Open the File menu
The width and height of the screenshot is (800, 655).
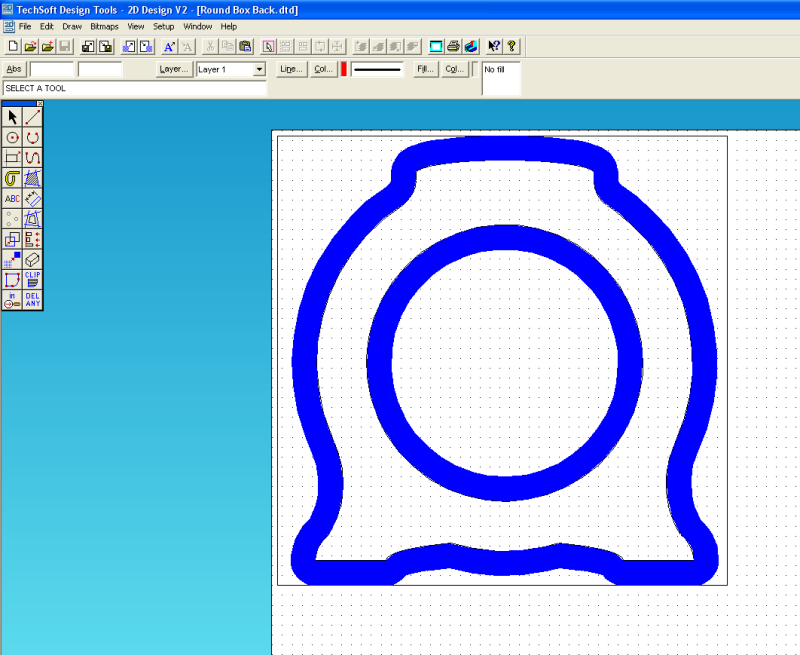(25, 27)
